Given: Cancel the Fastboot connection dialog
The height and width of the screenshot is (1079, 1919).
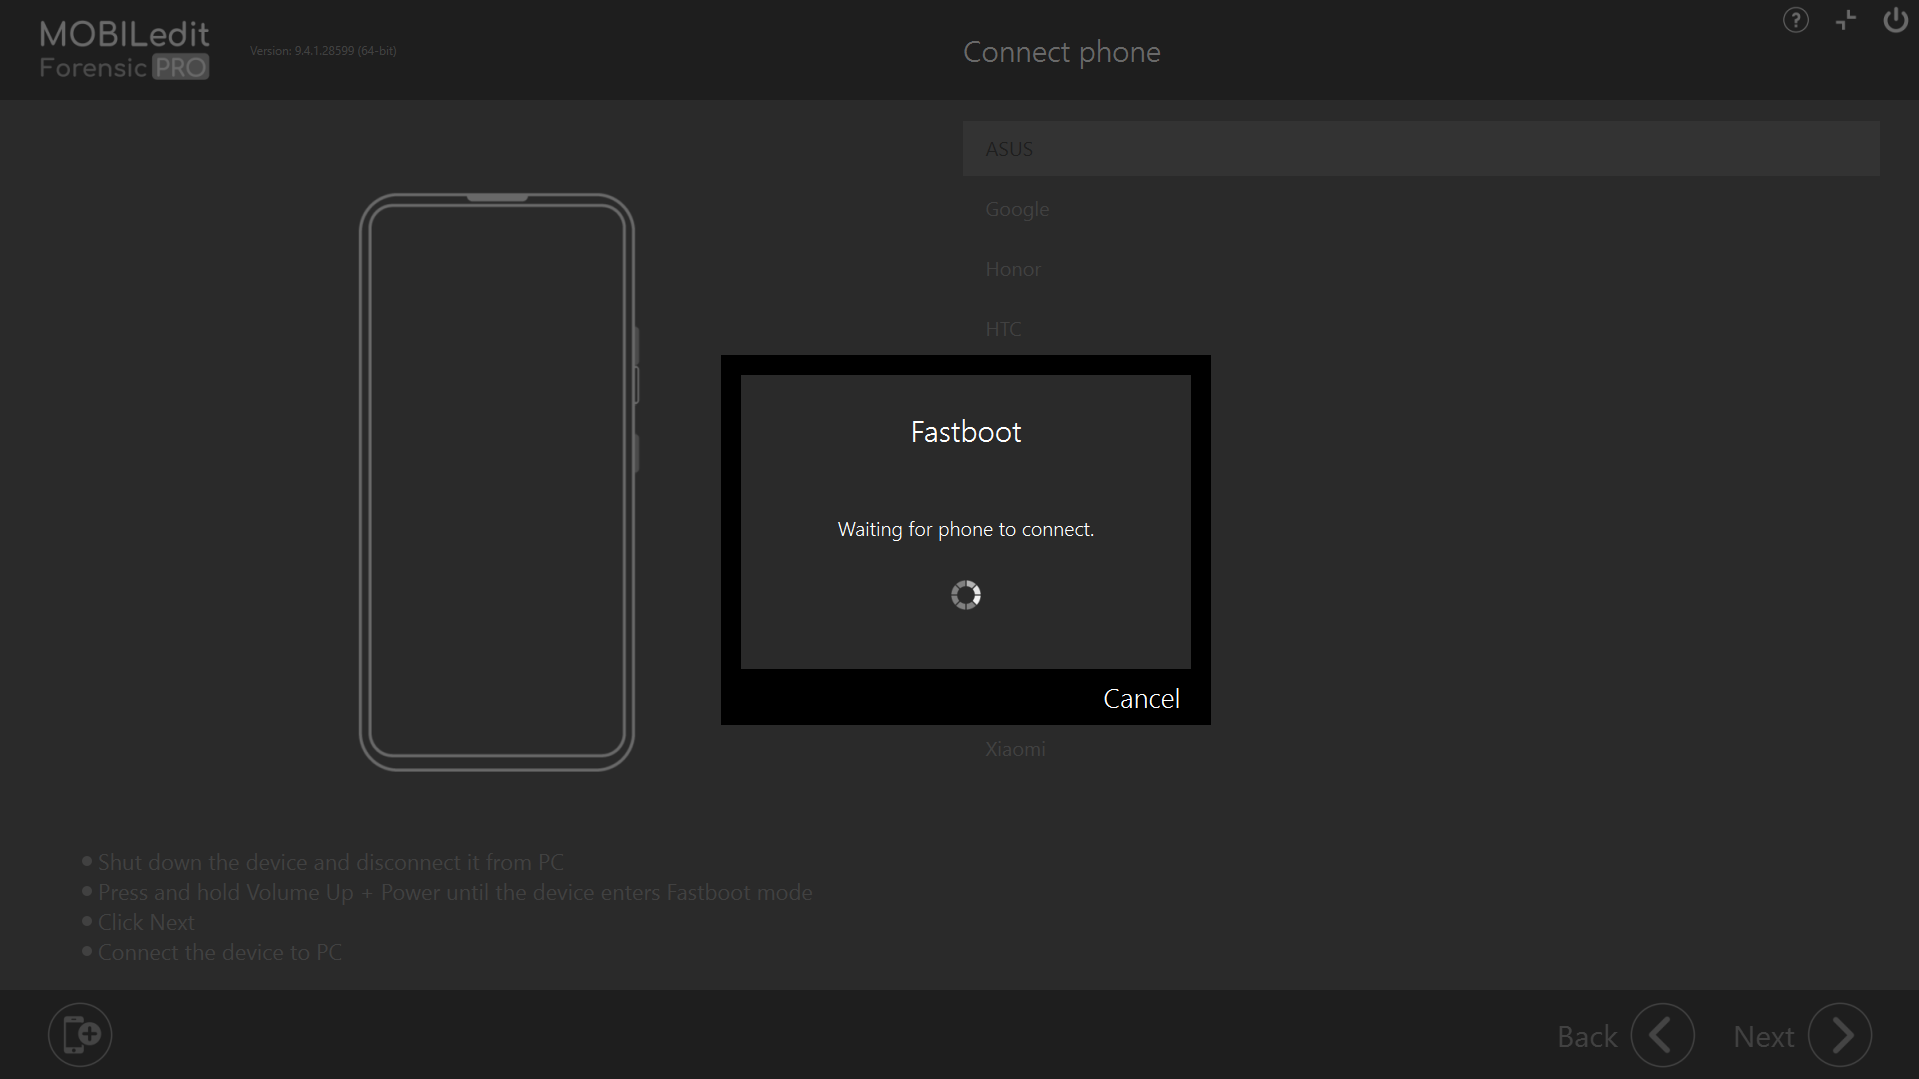Looking at the screenshot, I should (1141, 698).
